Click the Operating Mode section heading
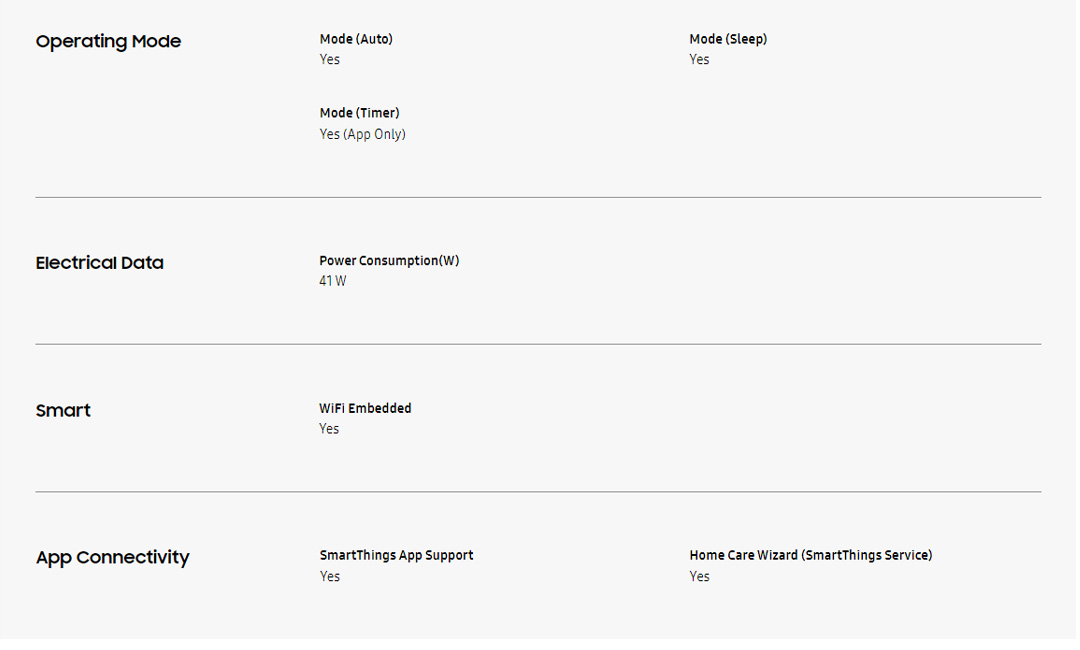The image size is (1080, 650). coord(108,41)
